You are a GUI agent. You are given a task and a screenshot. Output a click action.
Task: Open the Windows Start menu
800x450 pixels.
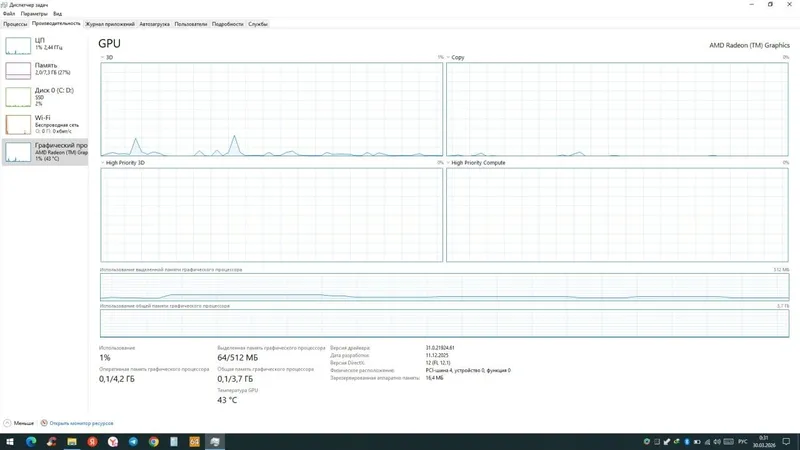pyautogui.click(x=10, y=442)
